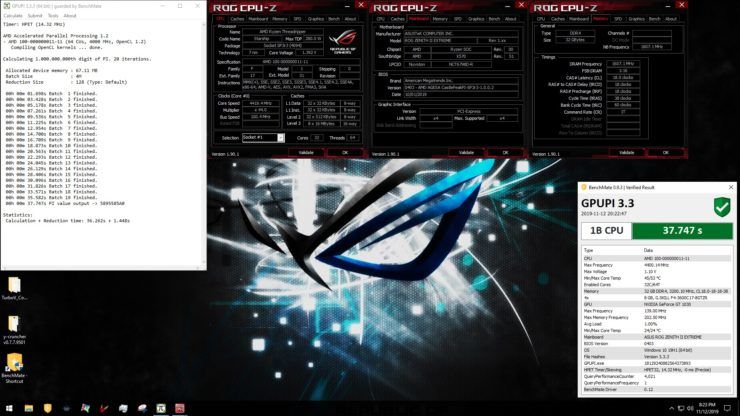Click the 1B CPU label in BenchMate
Screen dimensions: 740x416
click(x=606, y=230)
